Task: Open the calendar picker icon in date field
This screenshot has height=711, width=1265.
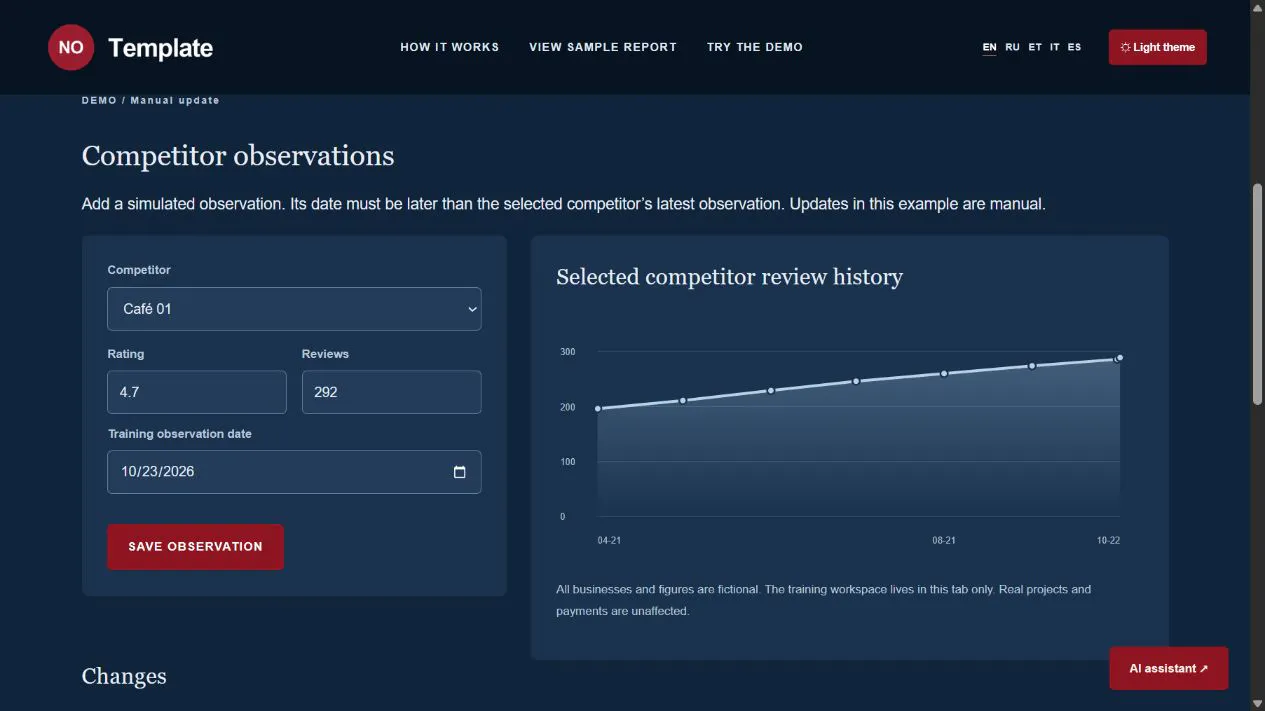Action: tap(460, 472)
